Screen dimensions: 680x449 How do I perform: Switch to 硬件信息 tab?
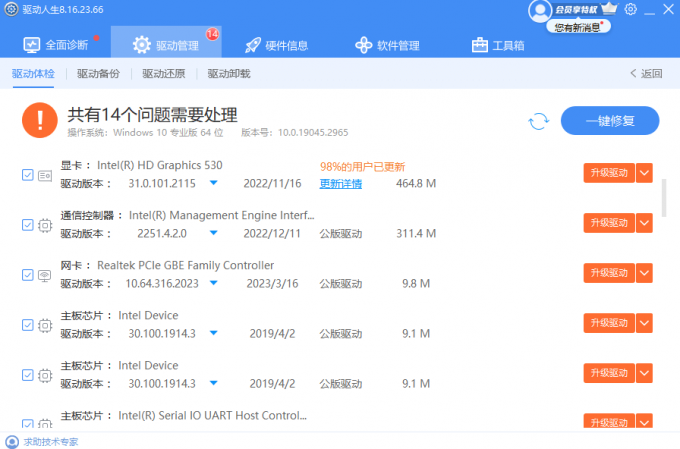(x=277, y=45)
